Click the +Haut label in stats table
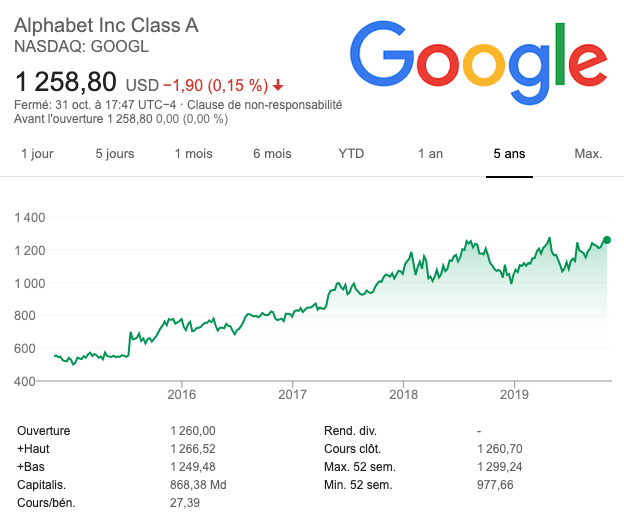 point(34,448)
